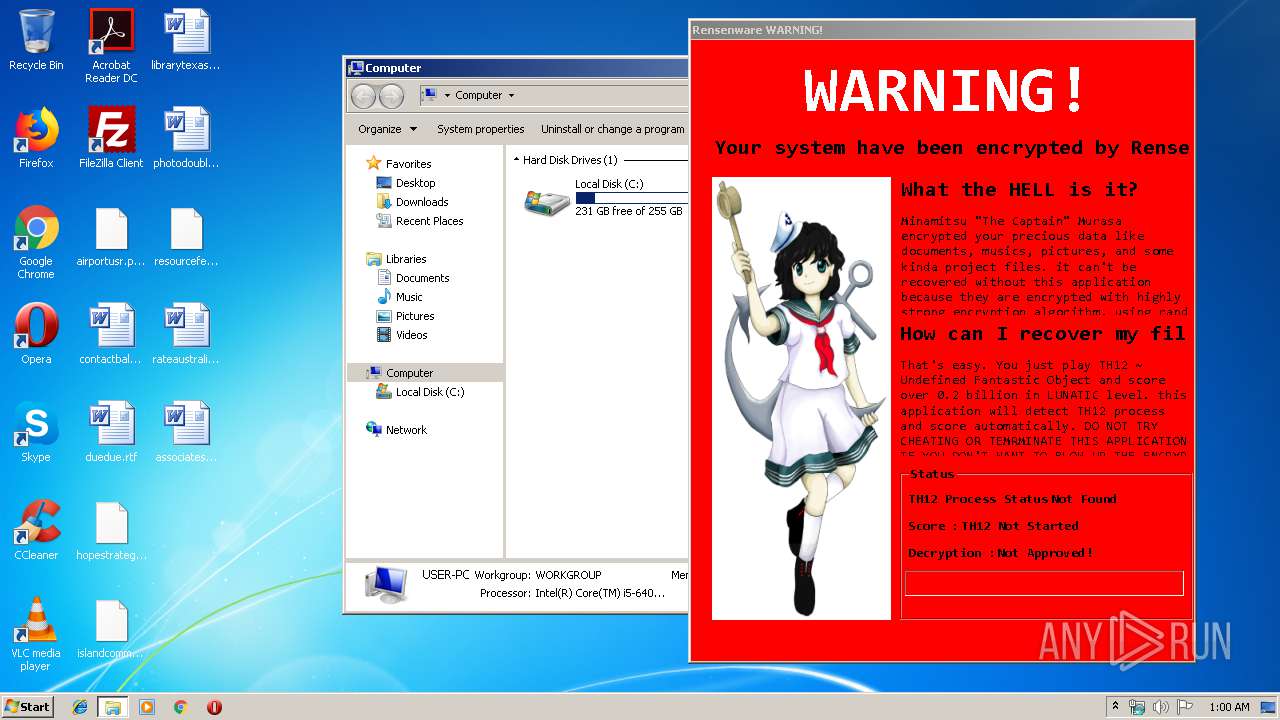Open the duedue.rtf document
Viewport: 1280px width, 720px height.
(x=111, y=432)
